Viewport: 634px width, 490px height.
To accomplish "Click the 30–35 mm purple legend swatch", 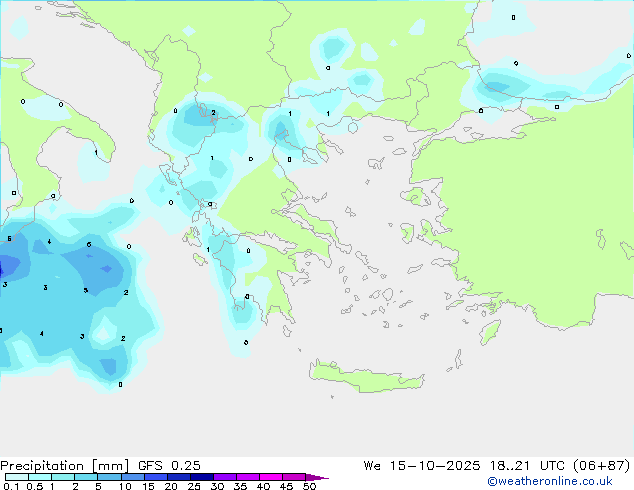I will pos(225,477).
